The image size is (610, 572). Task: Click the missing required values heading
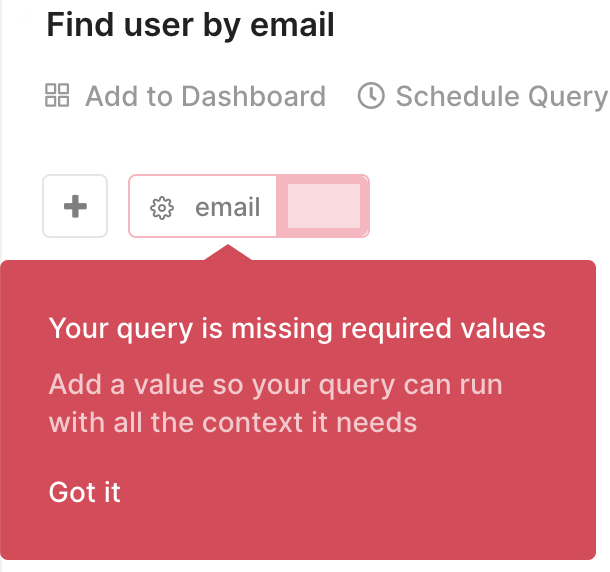(297, 329)
